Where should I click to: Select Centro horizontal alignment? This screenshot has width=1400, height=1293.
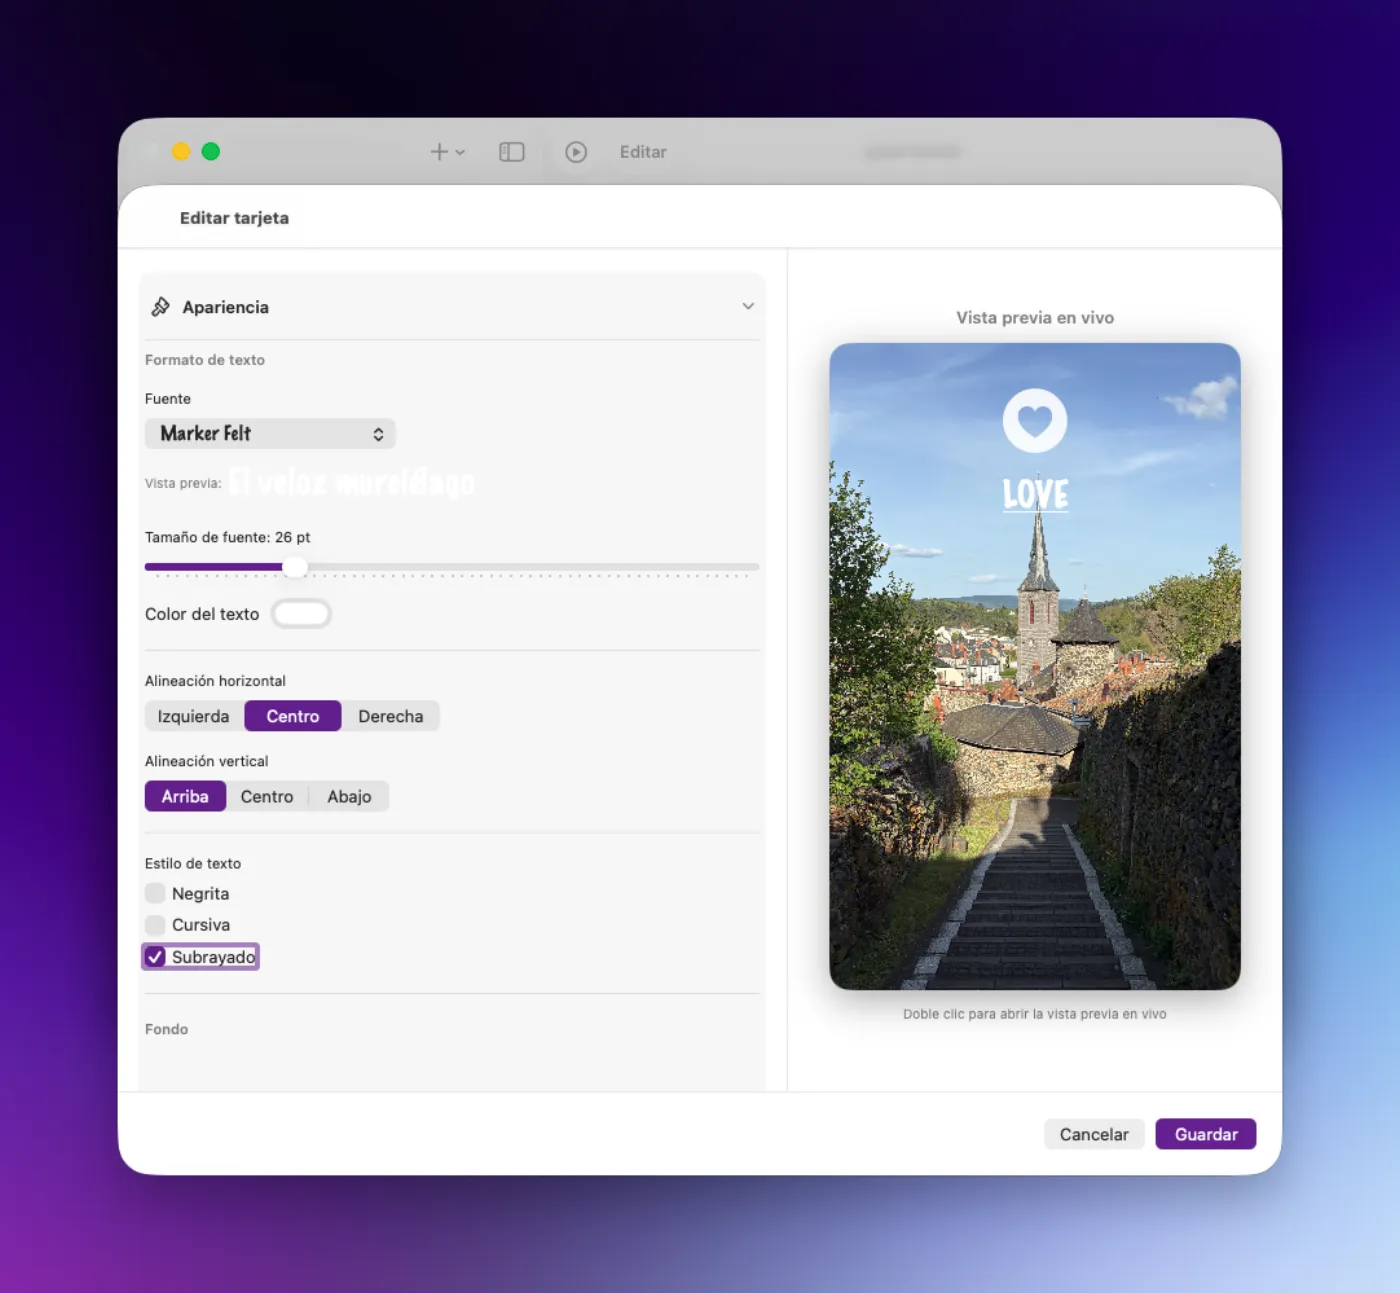[293, 716]
